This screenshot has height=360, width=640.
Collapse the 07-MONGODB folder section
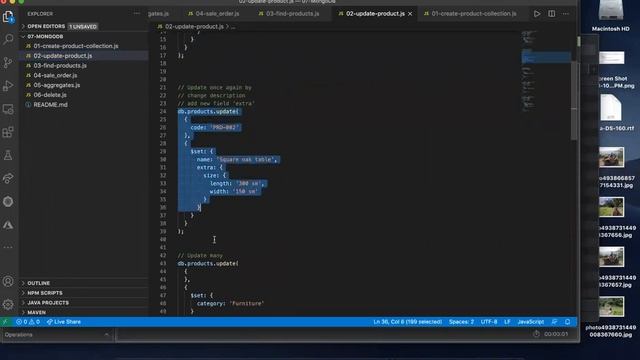[23, 36]
